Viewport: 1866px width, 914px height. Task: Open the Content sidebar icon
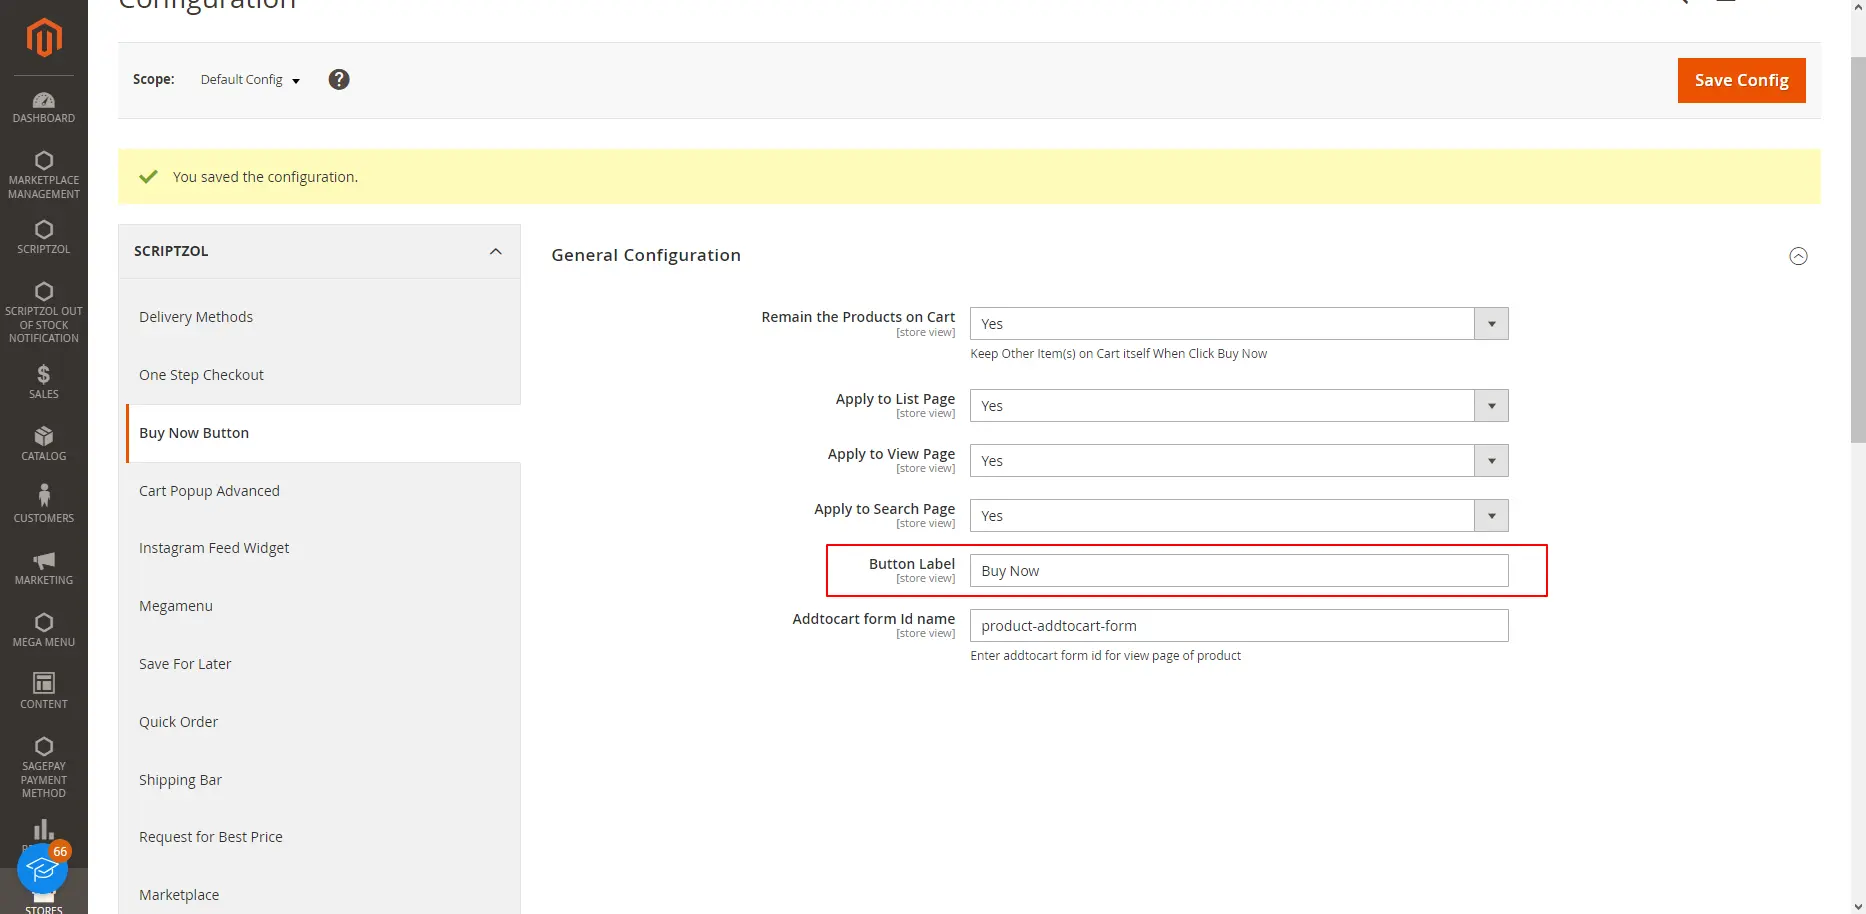(44, 691)
